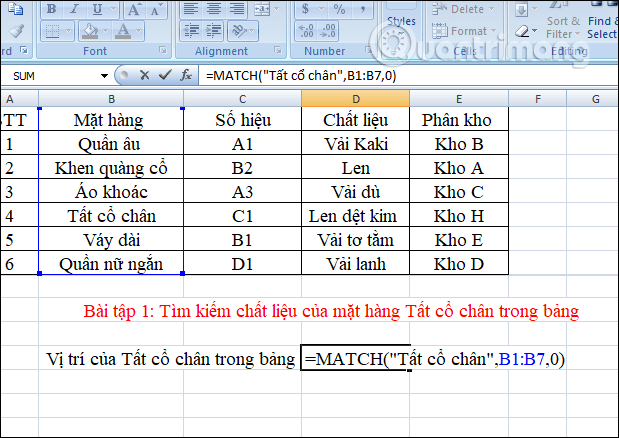
Task: Apply Fill Color paint bucket
Action: 90,31
